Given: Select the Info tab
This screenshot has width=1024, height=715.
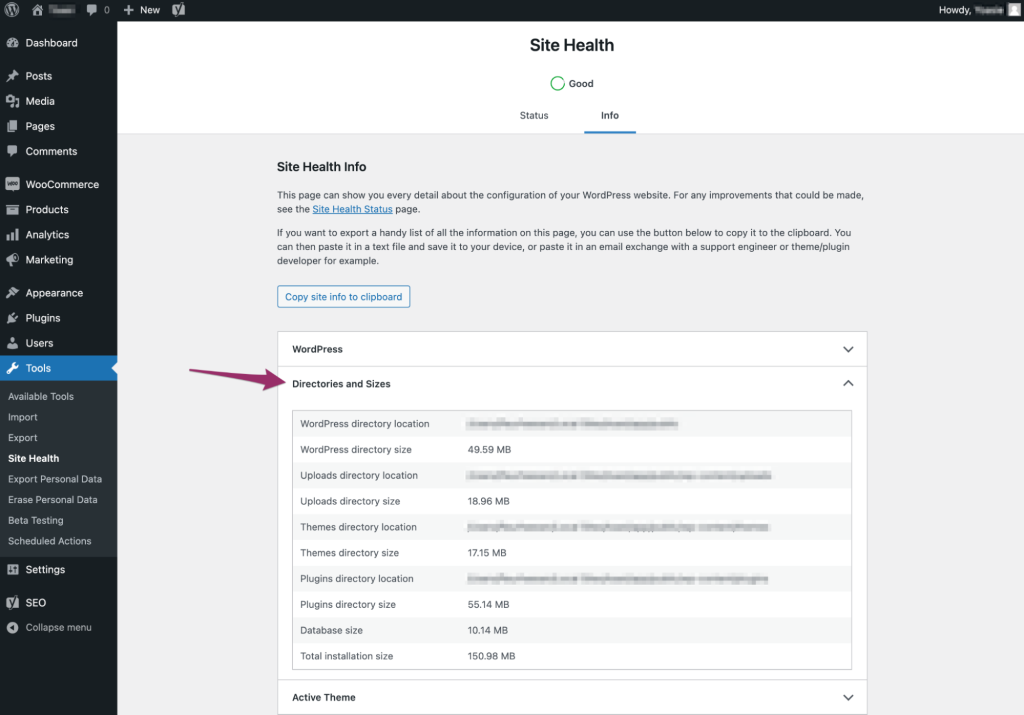Looking at the screenshot, I should pyautogui.click(x=609, y=116).
